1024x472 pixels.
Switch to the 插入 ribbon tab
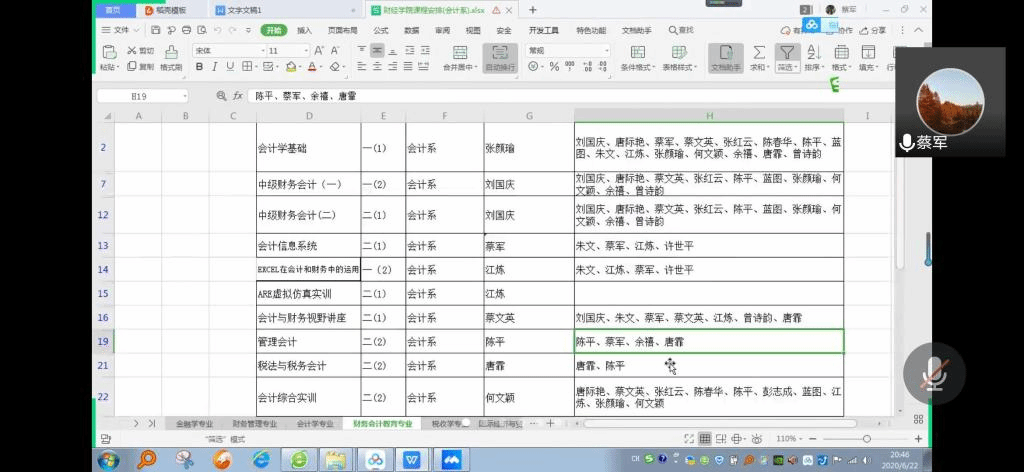tap(304, 30)
